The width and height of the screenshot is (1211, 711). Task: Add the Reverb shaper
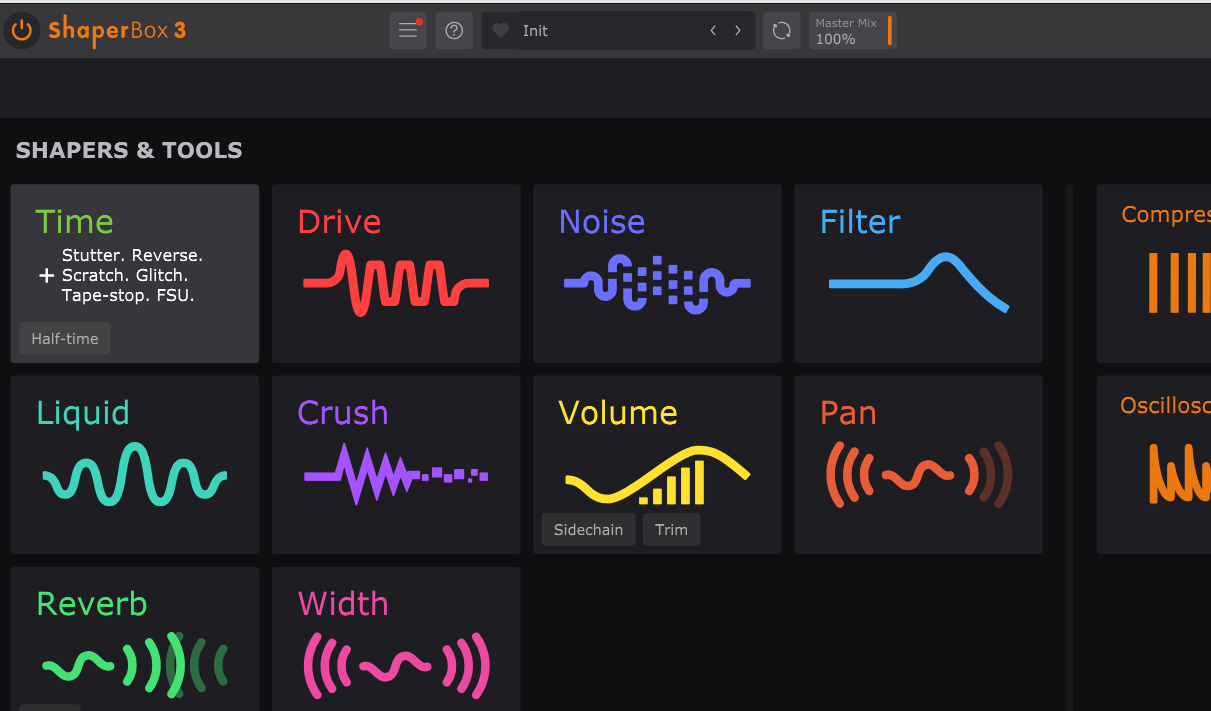click(135, 639)
